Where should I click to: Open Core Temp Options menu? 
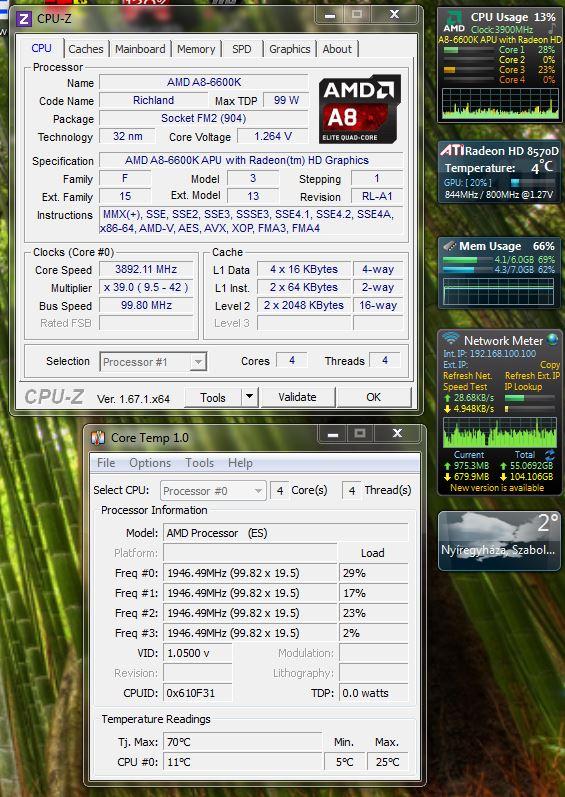pyautogui.click(x=150, y=463)
